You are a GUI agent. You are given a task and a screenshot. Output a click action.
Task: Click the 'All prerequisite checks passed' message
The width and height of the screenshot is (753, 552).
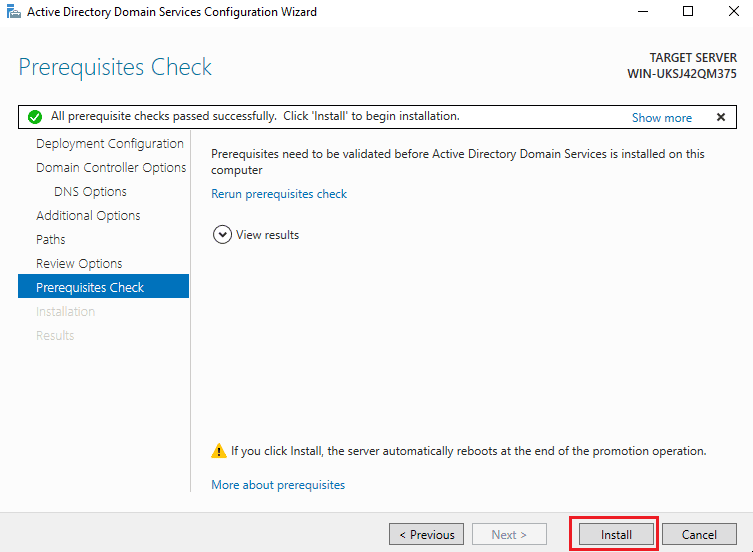[255, 116]
